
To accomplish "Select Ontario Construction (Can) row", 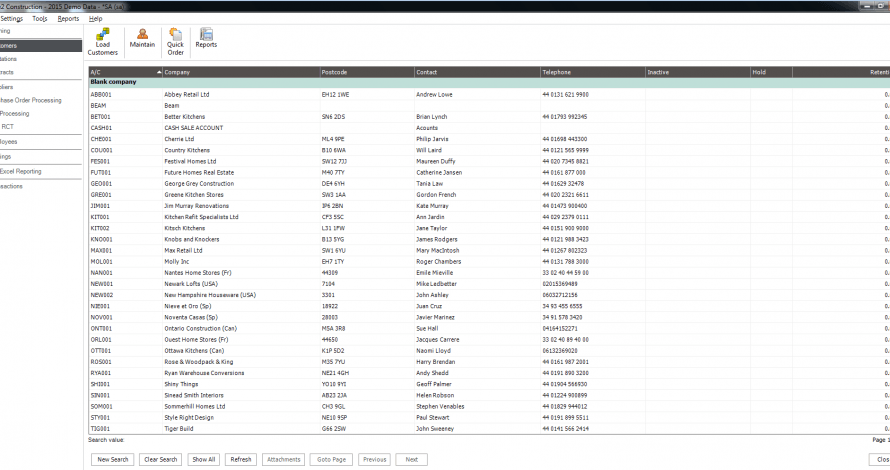I will (x=489, y=328).
